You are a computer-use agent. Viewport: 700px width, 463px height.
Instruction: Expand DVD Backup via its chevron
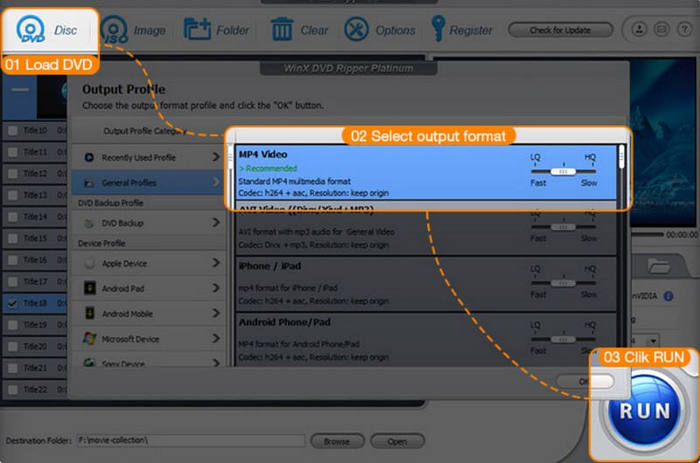[216, 222]
